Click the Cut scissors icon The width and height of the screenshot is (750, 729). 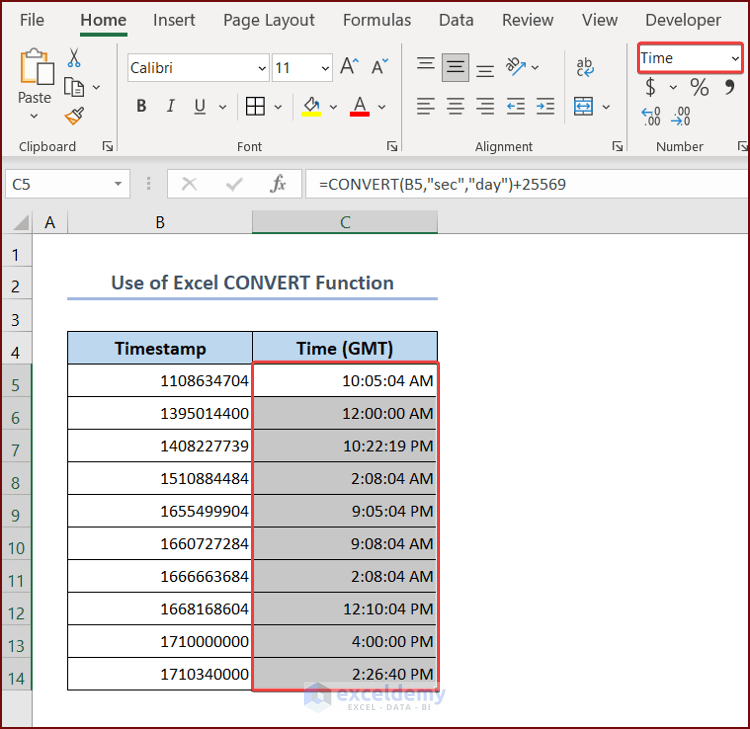(x=74, y=59)
